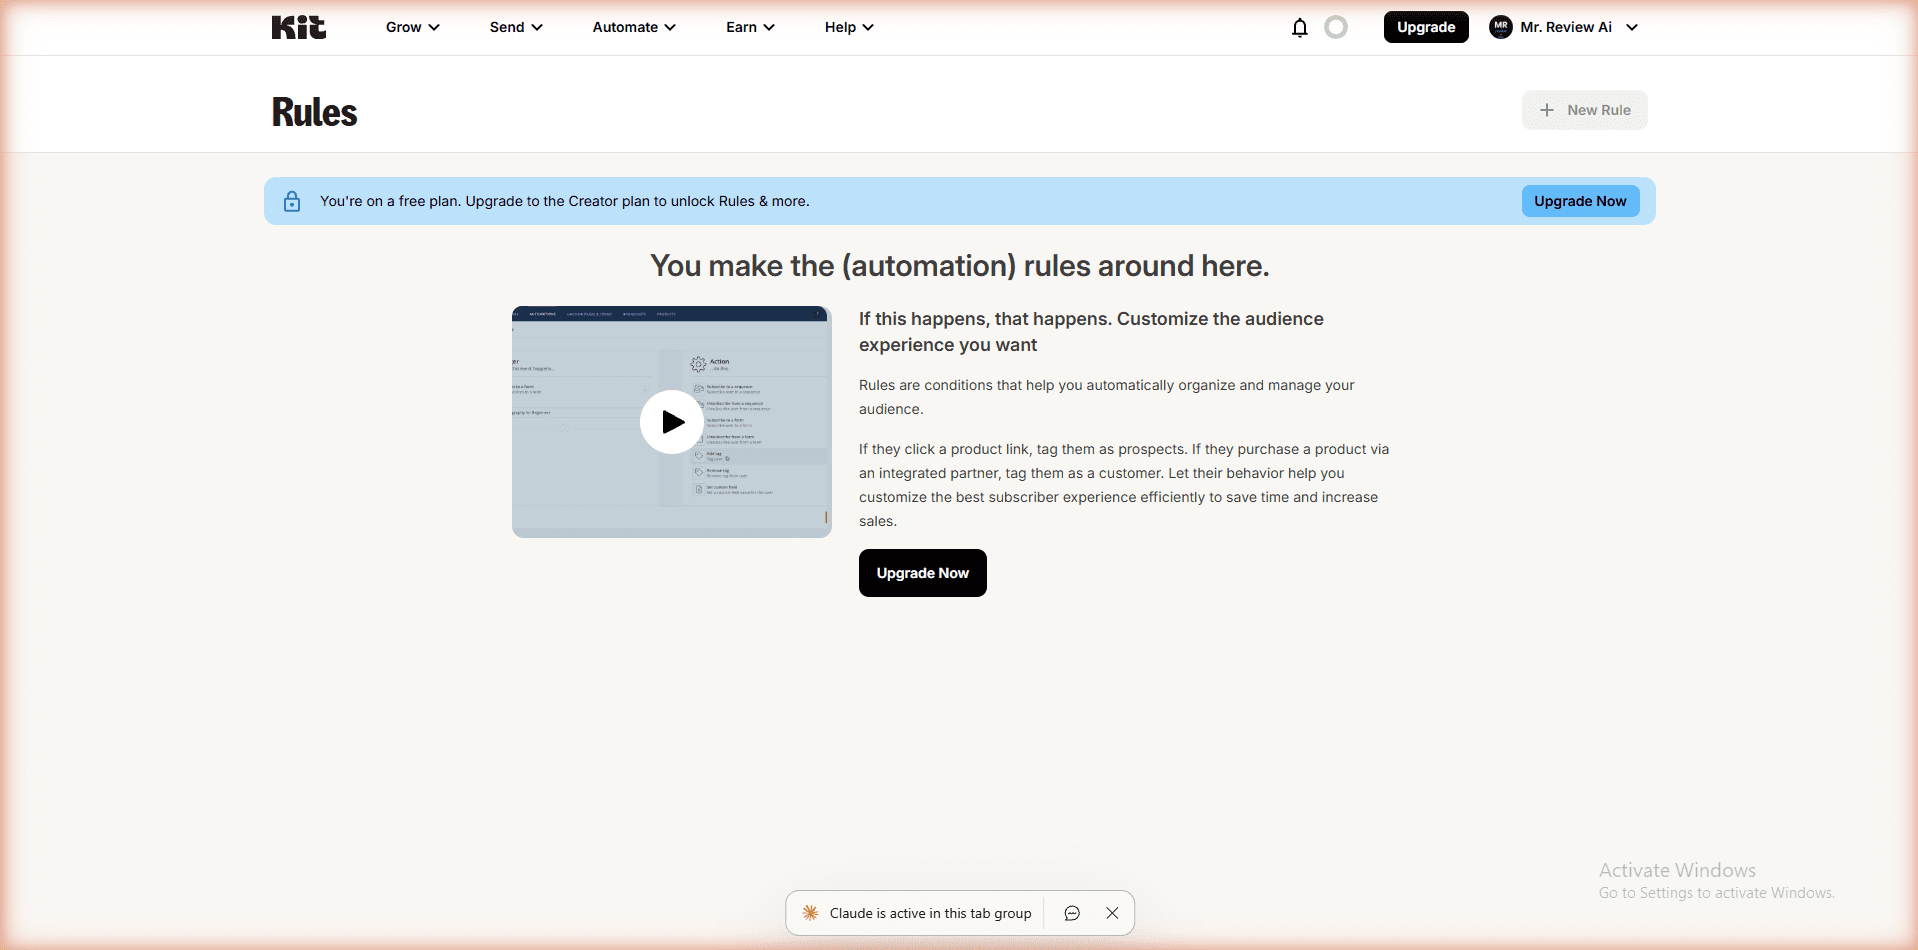
Task: Click the Mr. Review Ai account name
Action: [x=1566, y=27]
